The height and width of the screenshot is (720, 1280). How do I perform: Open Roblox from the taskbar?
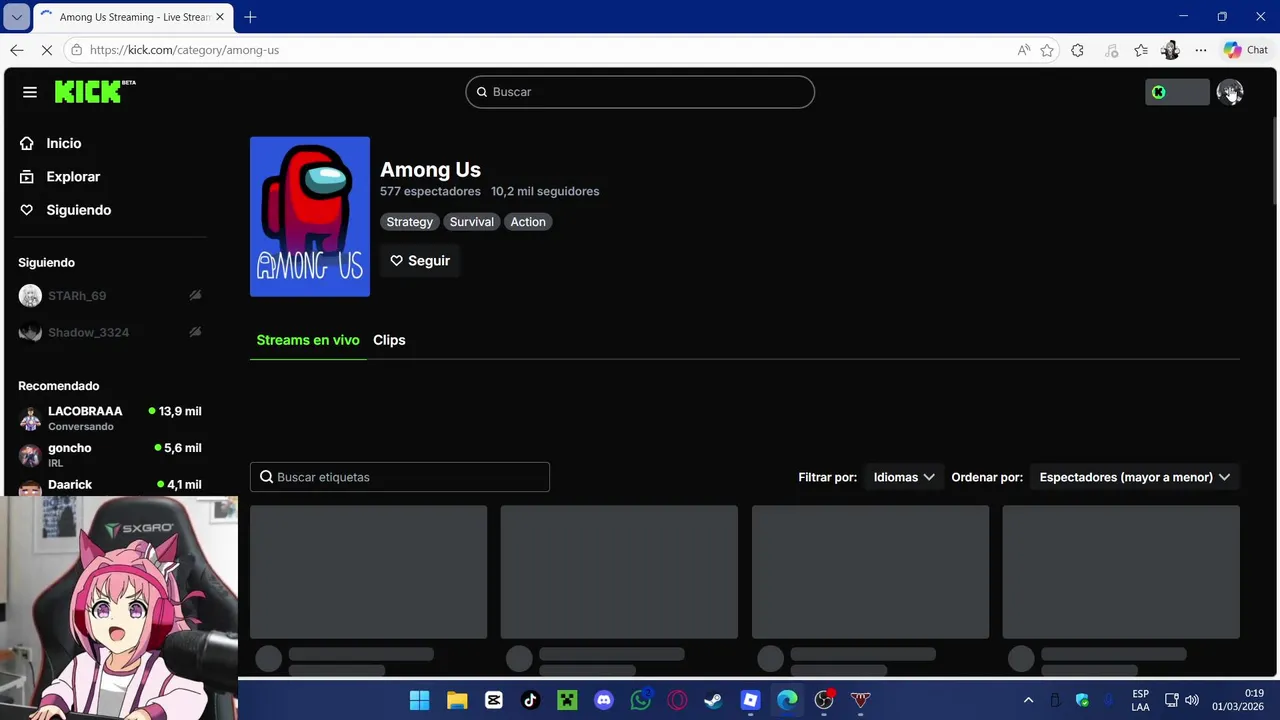[750, 700]
